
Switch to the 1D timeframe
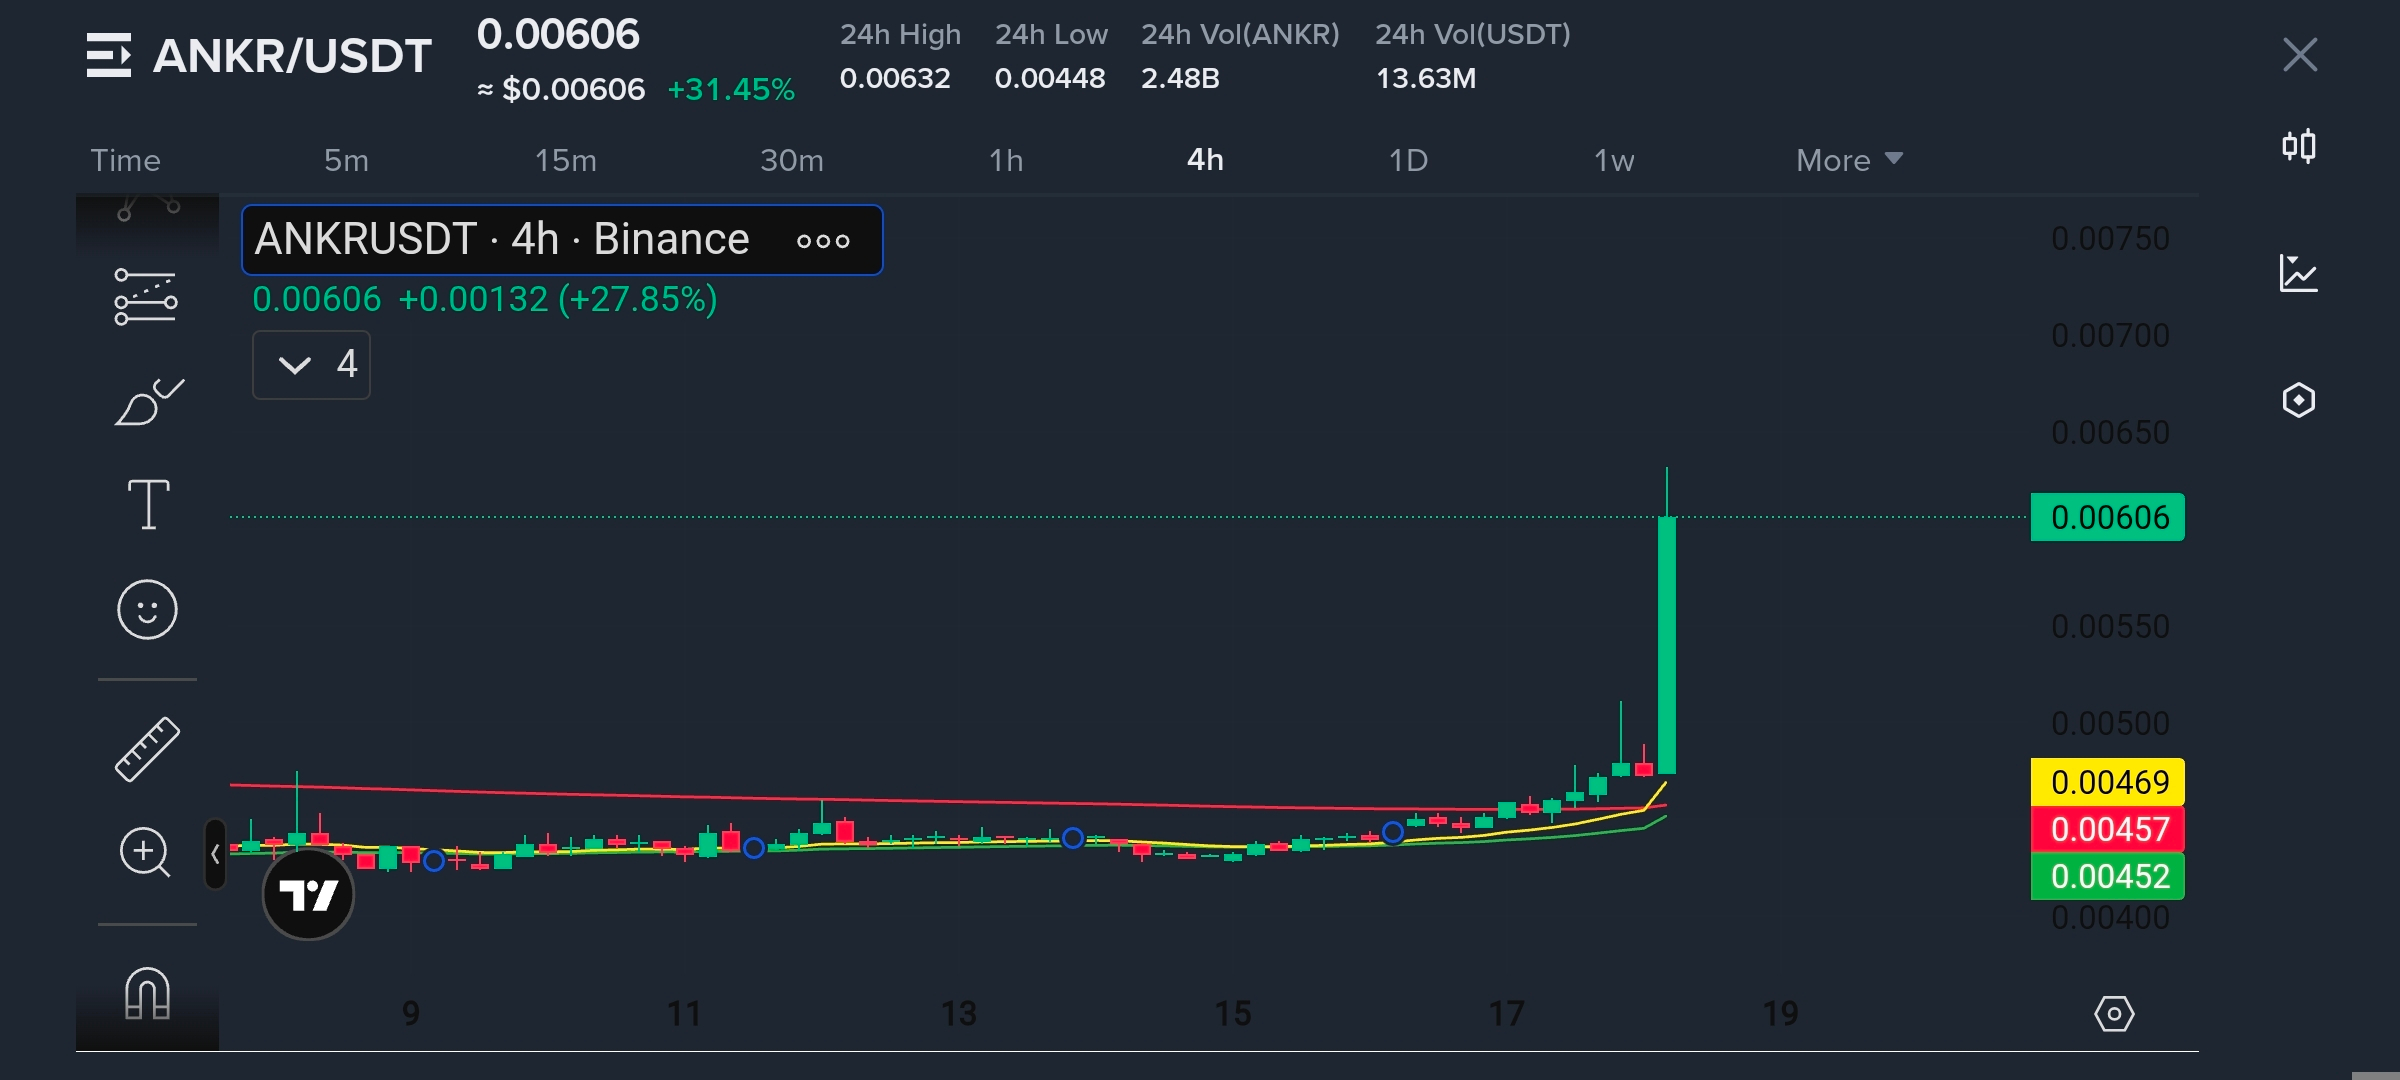click(x=1408, y=160)
